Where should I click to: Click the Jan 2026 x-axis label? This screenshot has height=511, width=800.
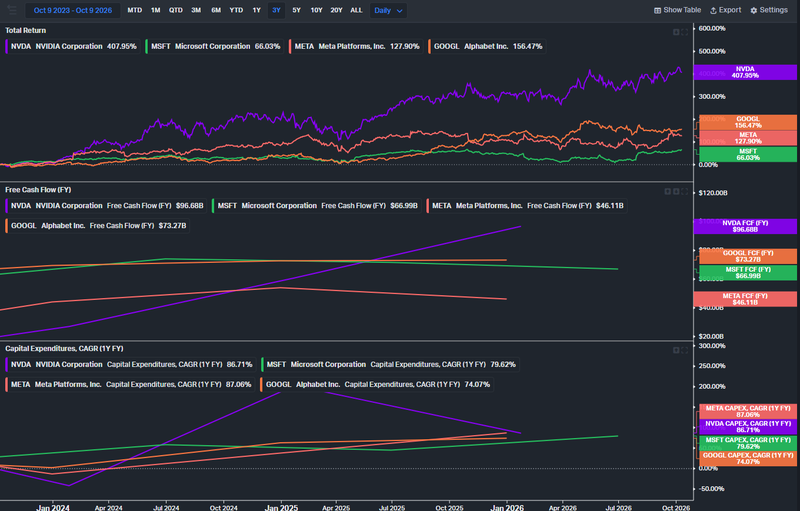click(507, 508)
